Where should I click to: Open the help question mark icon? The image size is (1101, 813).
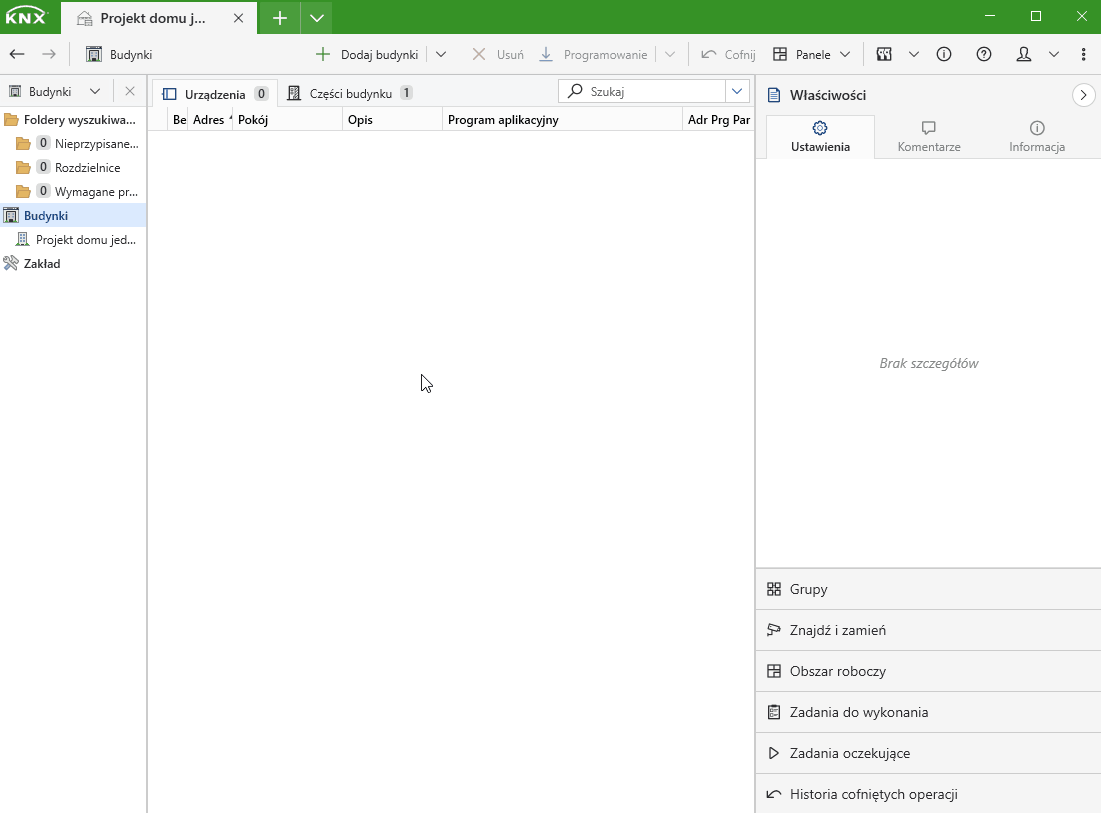point(984,55)
